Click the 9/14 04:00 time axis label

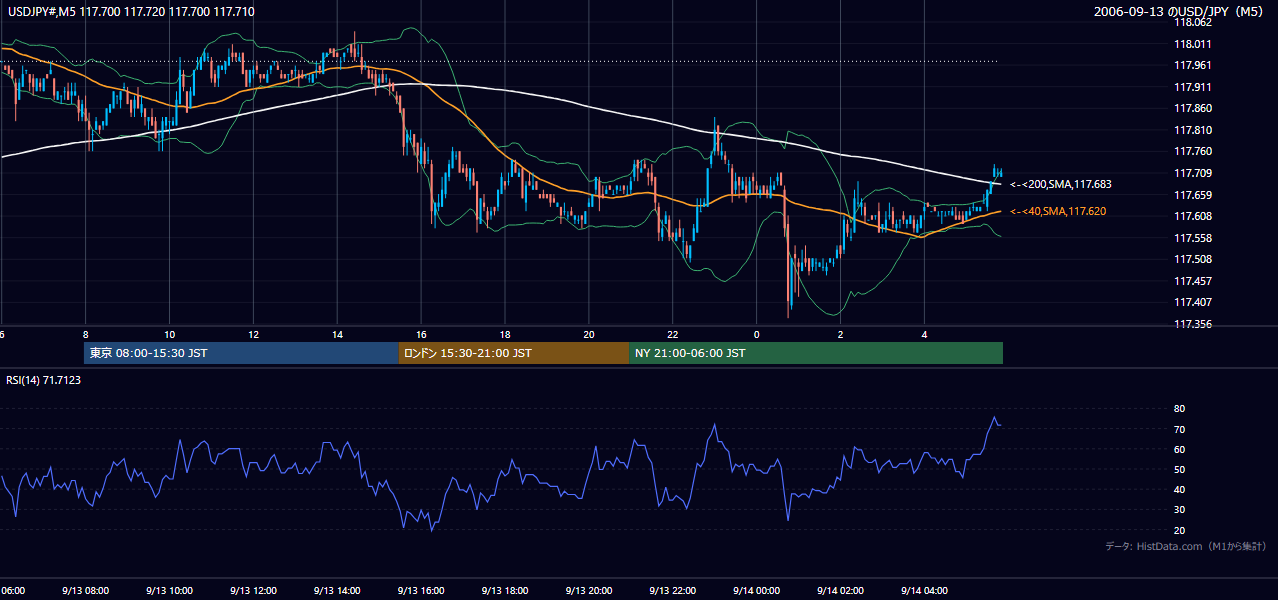(x=925, y=590)
